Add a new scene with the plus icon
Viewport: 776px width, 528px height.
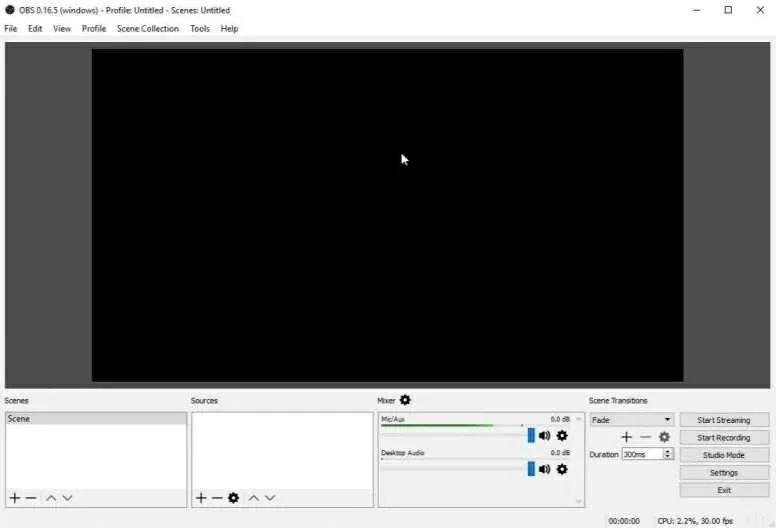point(15,498)
